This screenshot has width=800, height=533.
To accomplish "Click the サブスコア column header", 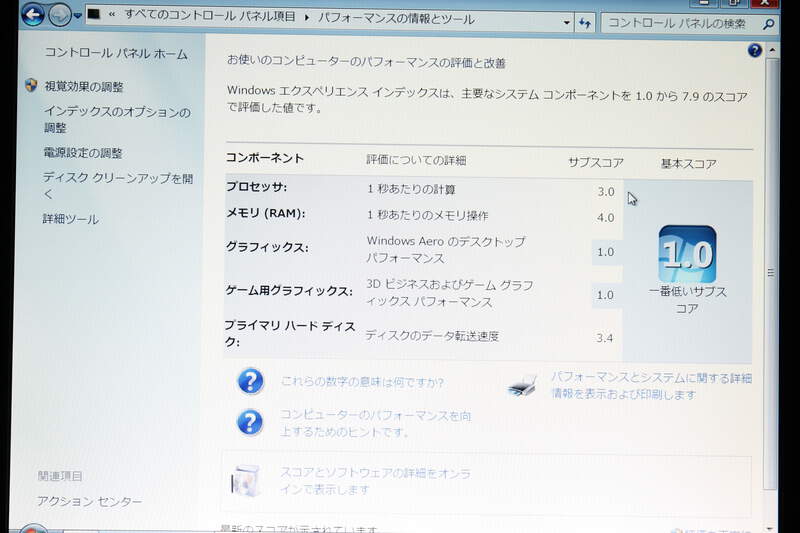I will 596,162.
